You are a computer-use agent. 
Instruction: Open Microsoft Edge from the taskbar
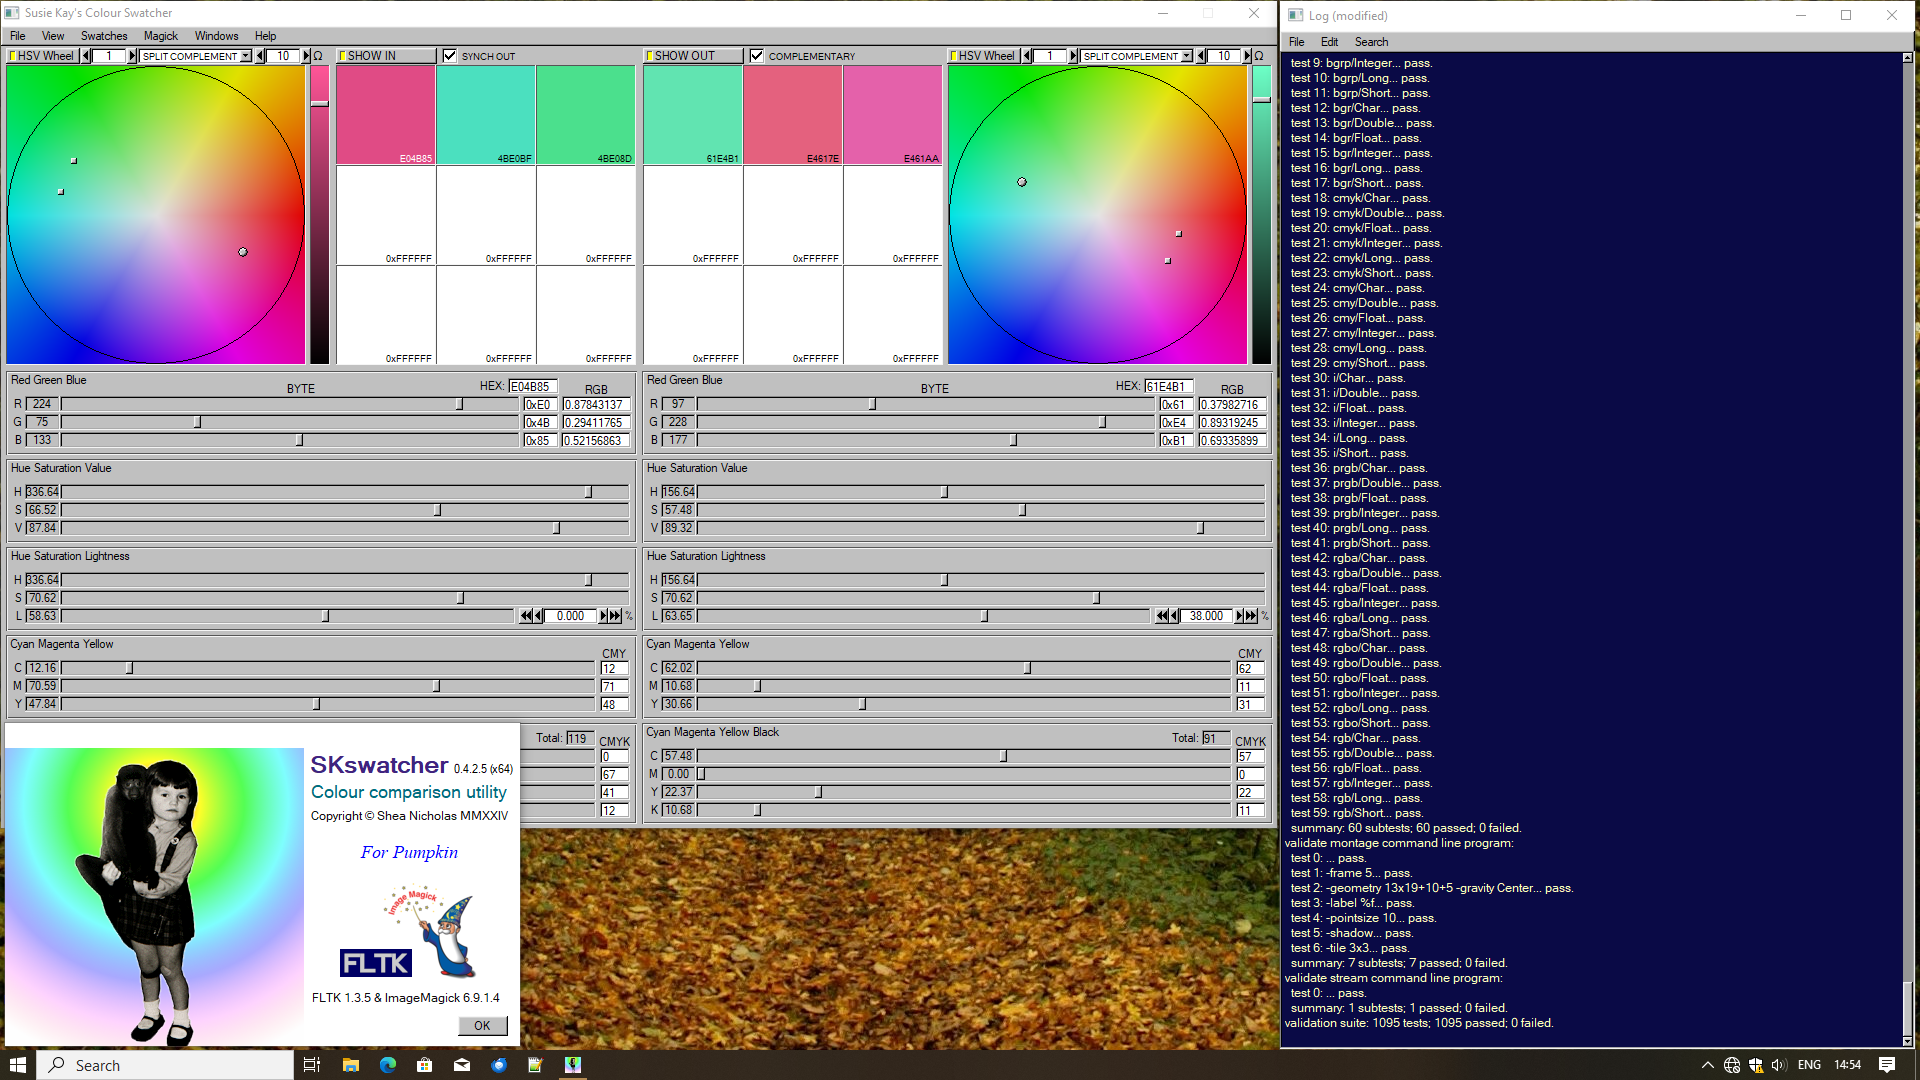387,1065
